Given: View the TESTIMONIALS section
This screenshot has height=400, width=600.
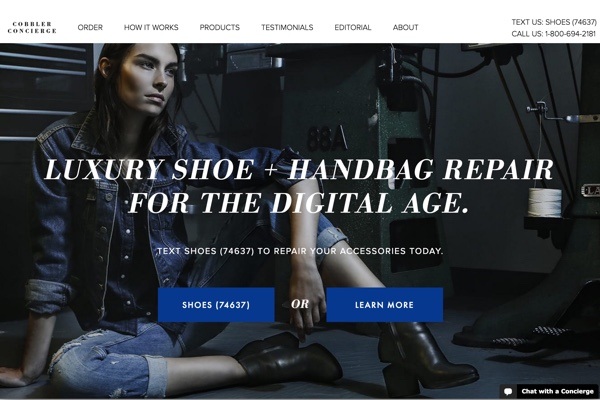Looking at the screenshot, I should point(287,28).
